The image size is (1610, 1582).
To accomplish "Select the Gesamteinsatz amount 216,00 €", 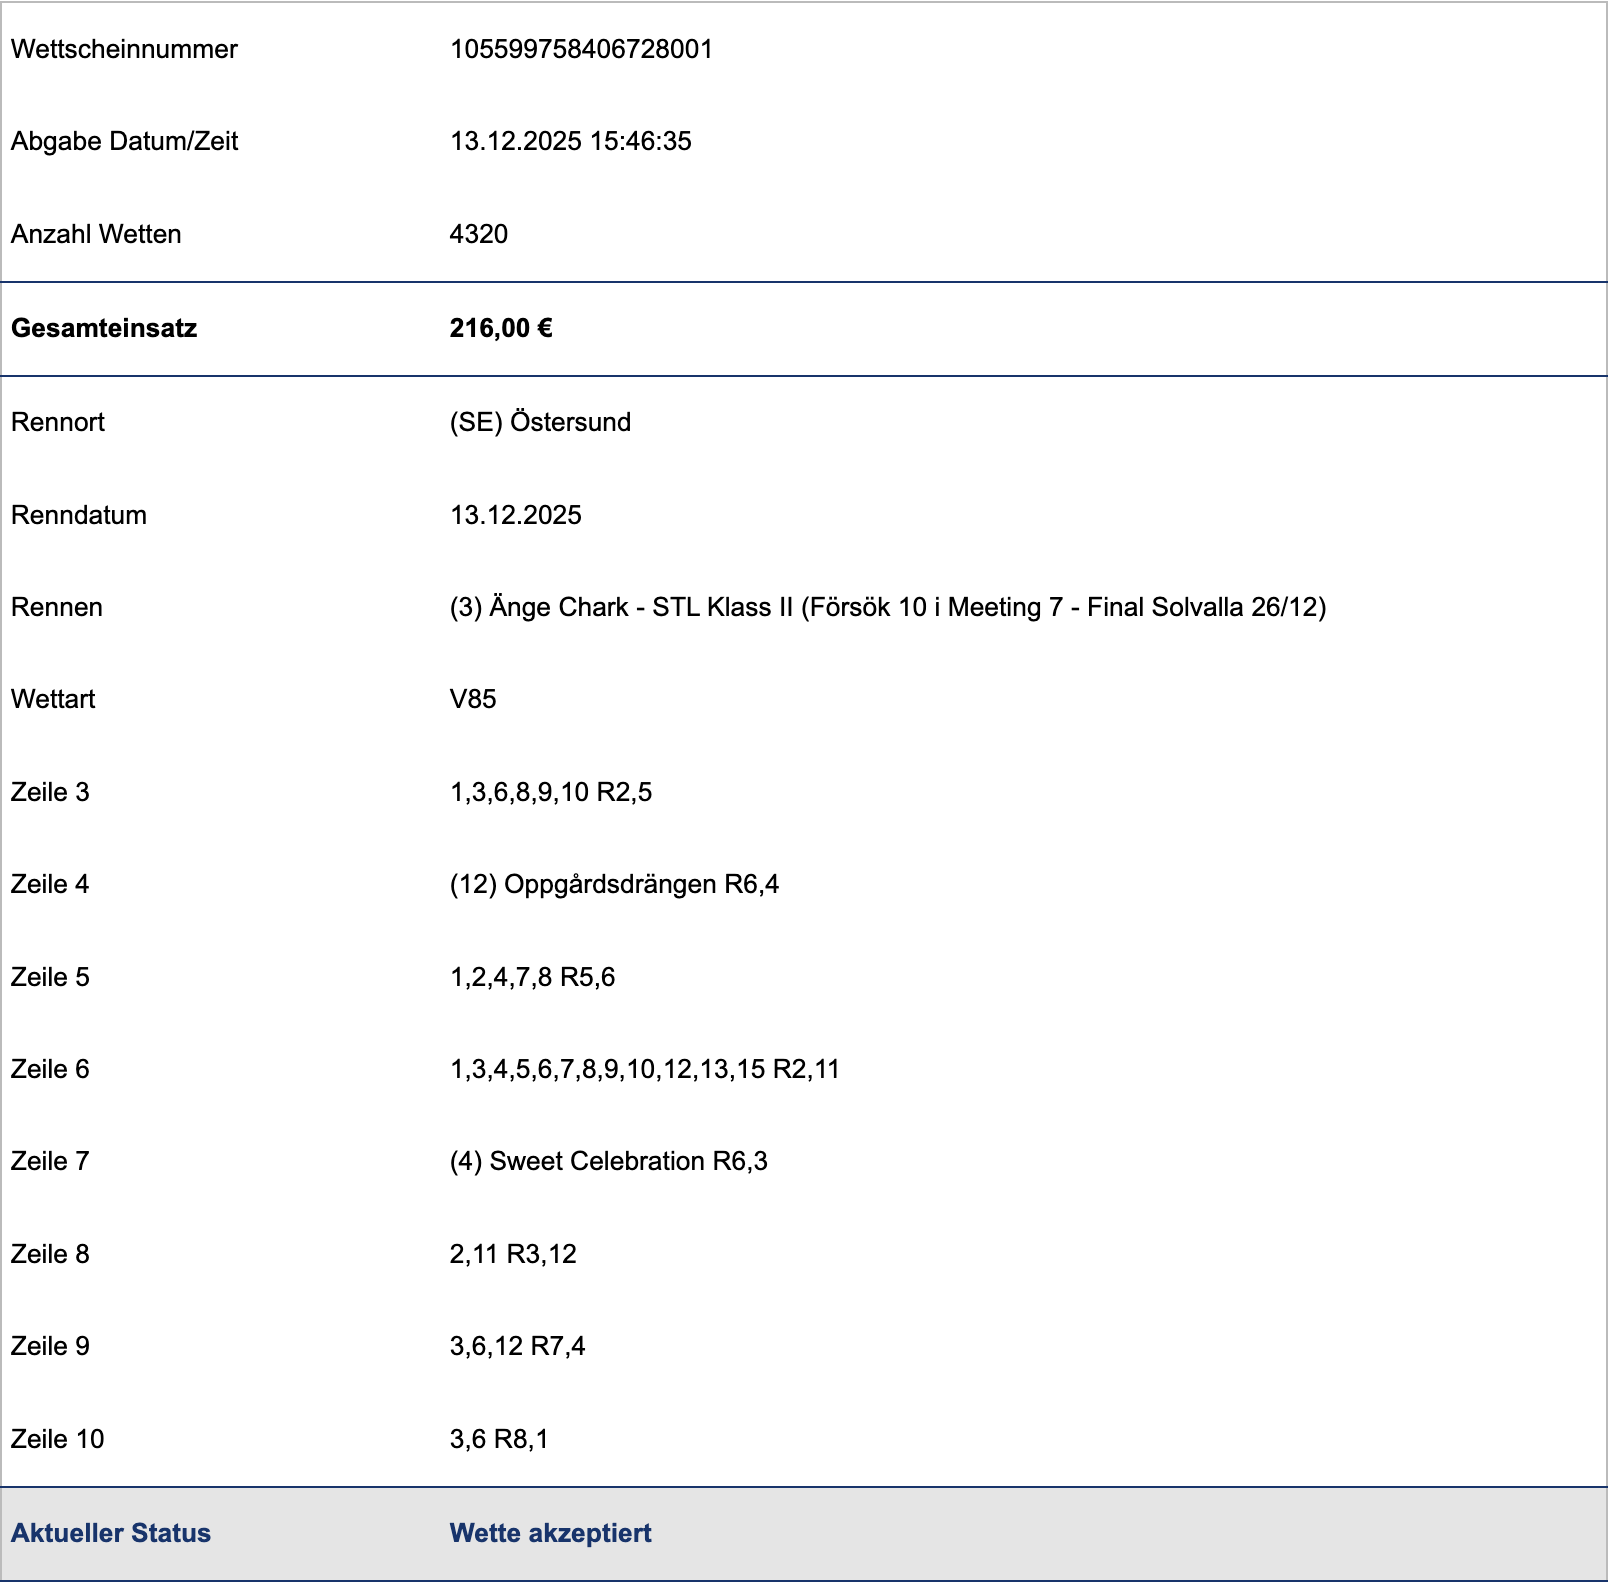I will [x=500, y=328].
